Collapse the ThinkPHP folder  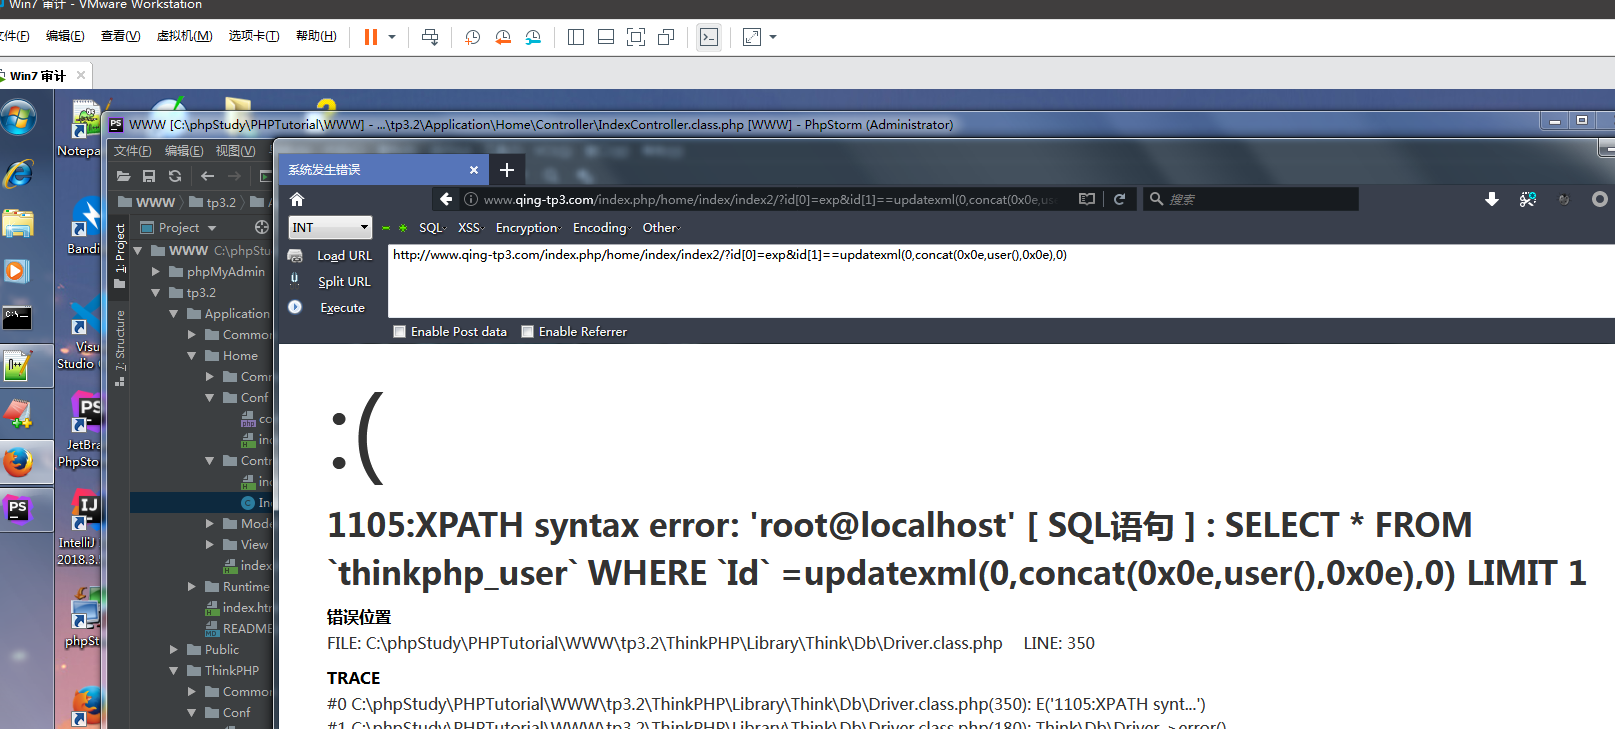point(174,671)
